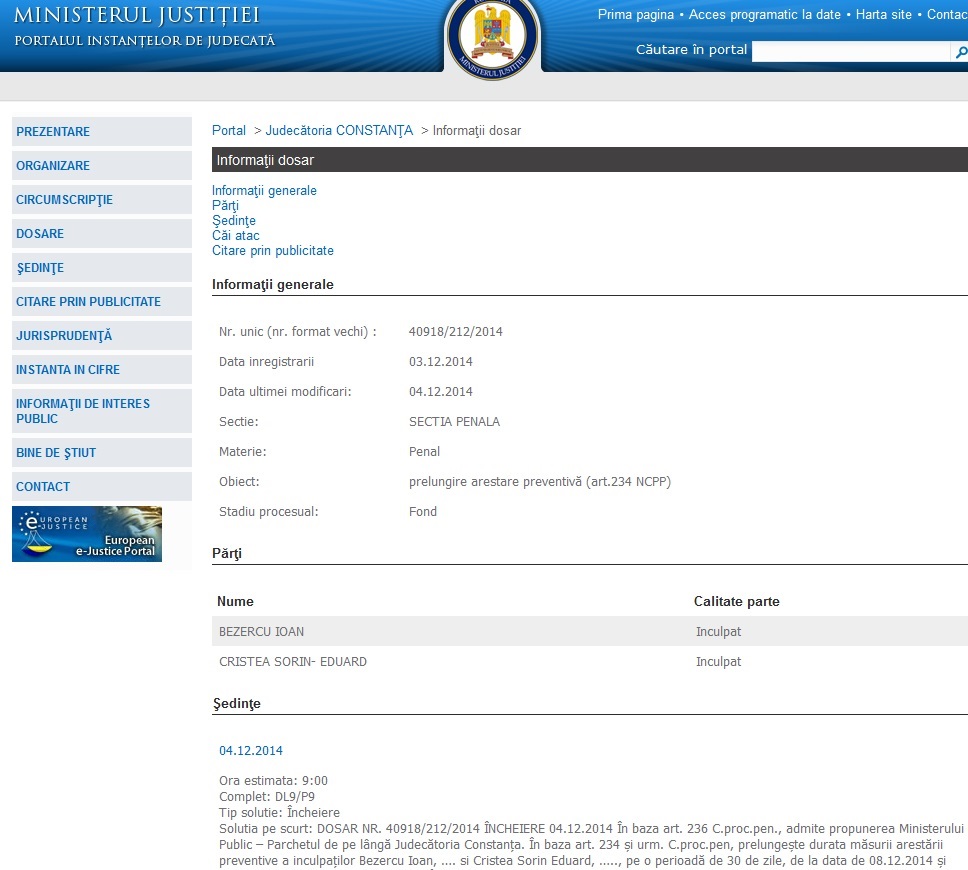
Task: Click the Complet: DL9/P9 line
Action: pyautogui.click(x=267, y=797)
